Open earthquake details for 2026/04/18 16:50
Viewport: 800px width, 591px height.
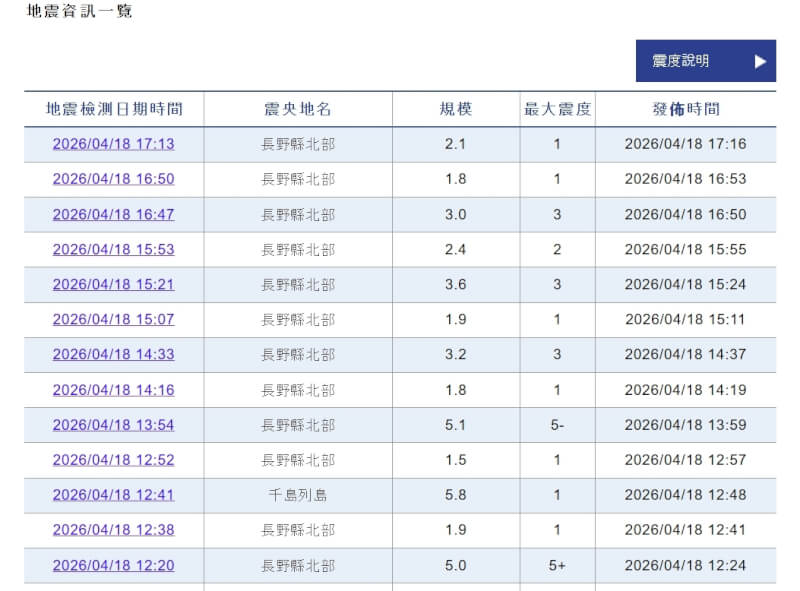[113, 179]
